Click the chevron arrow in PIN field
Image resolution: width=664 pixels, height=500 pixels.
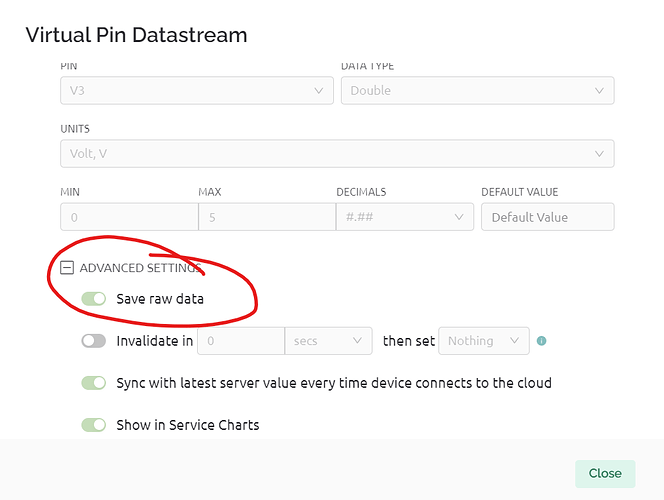click(x=319, y=91)
